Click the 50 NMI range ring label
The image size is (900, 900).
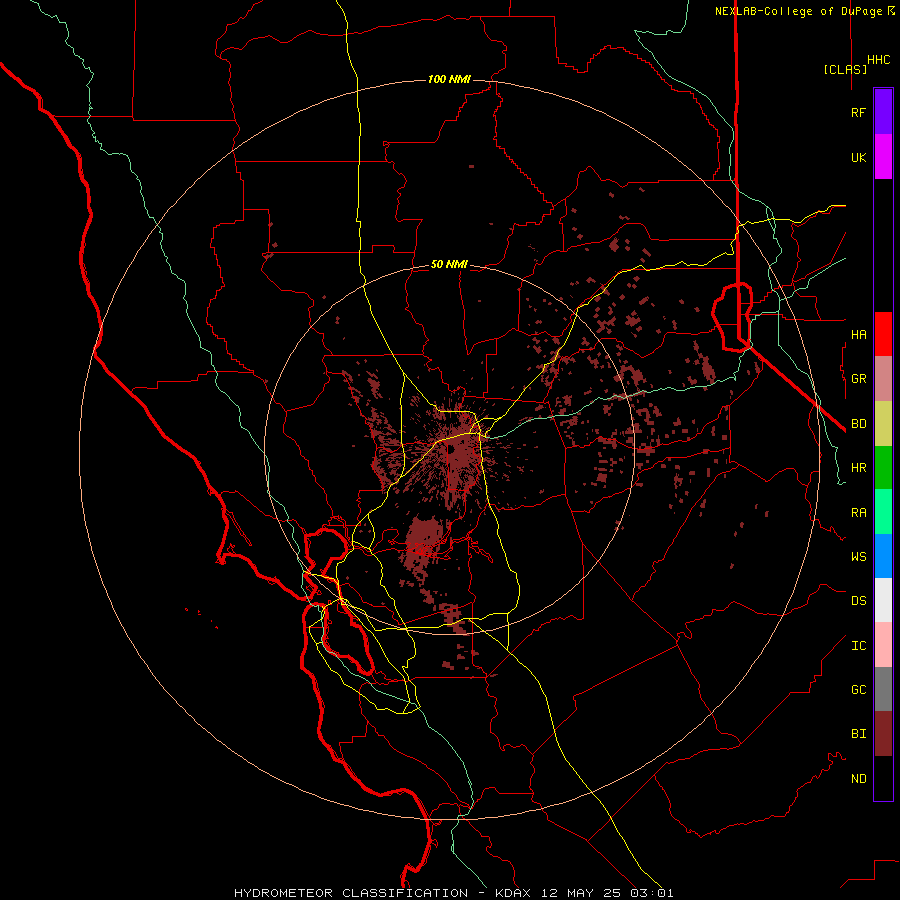(x=449, y=264)
